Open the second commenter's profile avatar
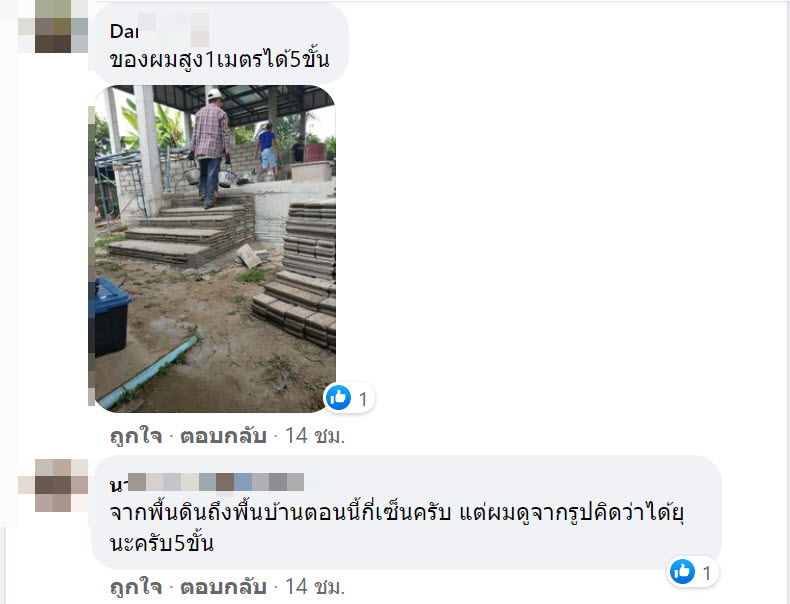The height and width of the screenshot is (604, 790). 53,485
